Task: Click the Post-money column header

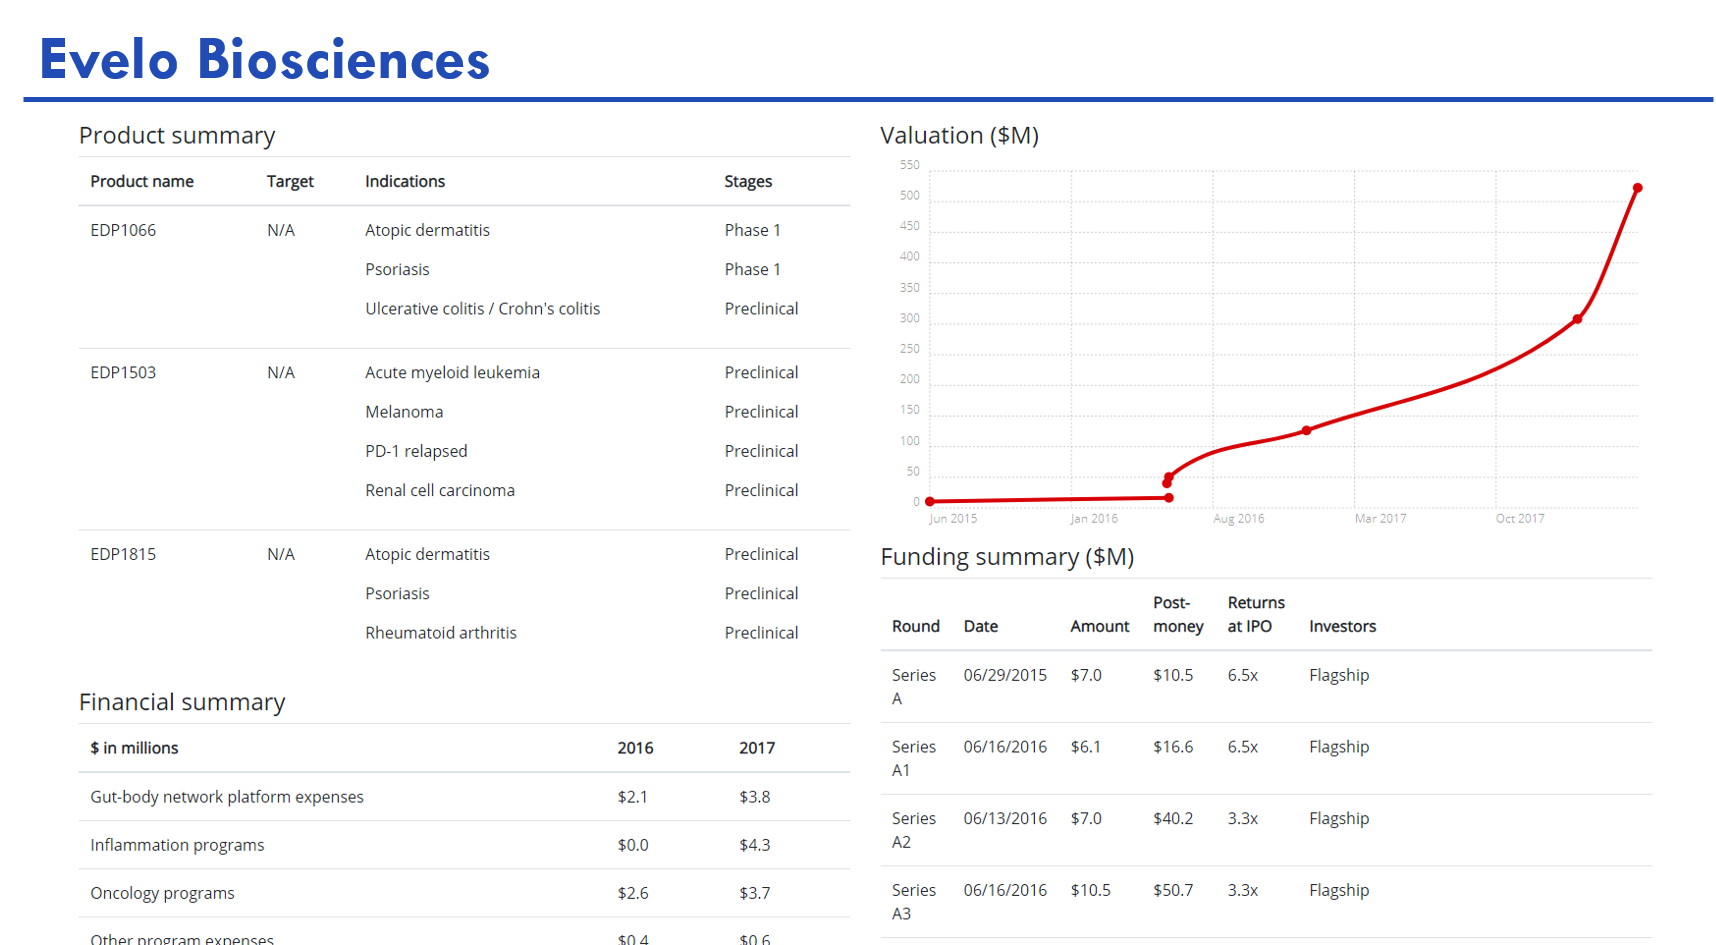Action: 1178,614
